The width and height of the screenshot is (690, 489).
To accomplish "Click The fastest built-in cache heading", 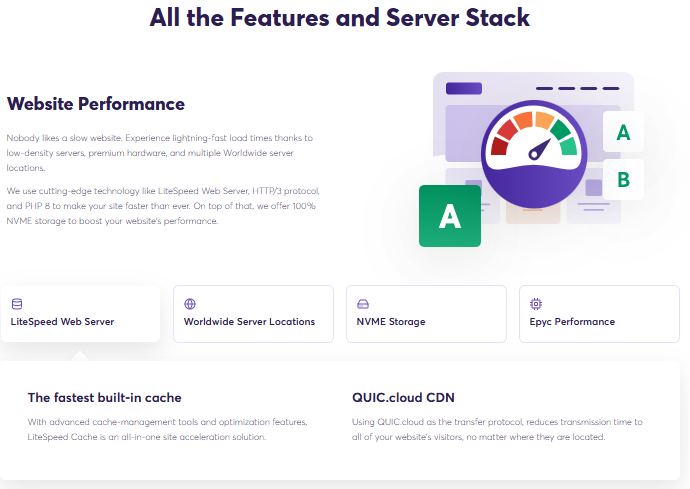I will (104, 397).
